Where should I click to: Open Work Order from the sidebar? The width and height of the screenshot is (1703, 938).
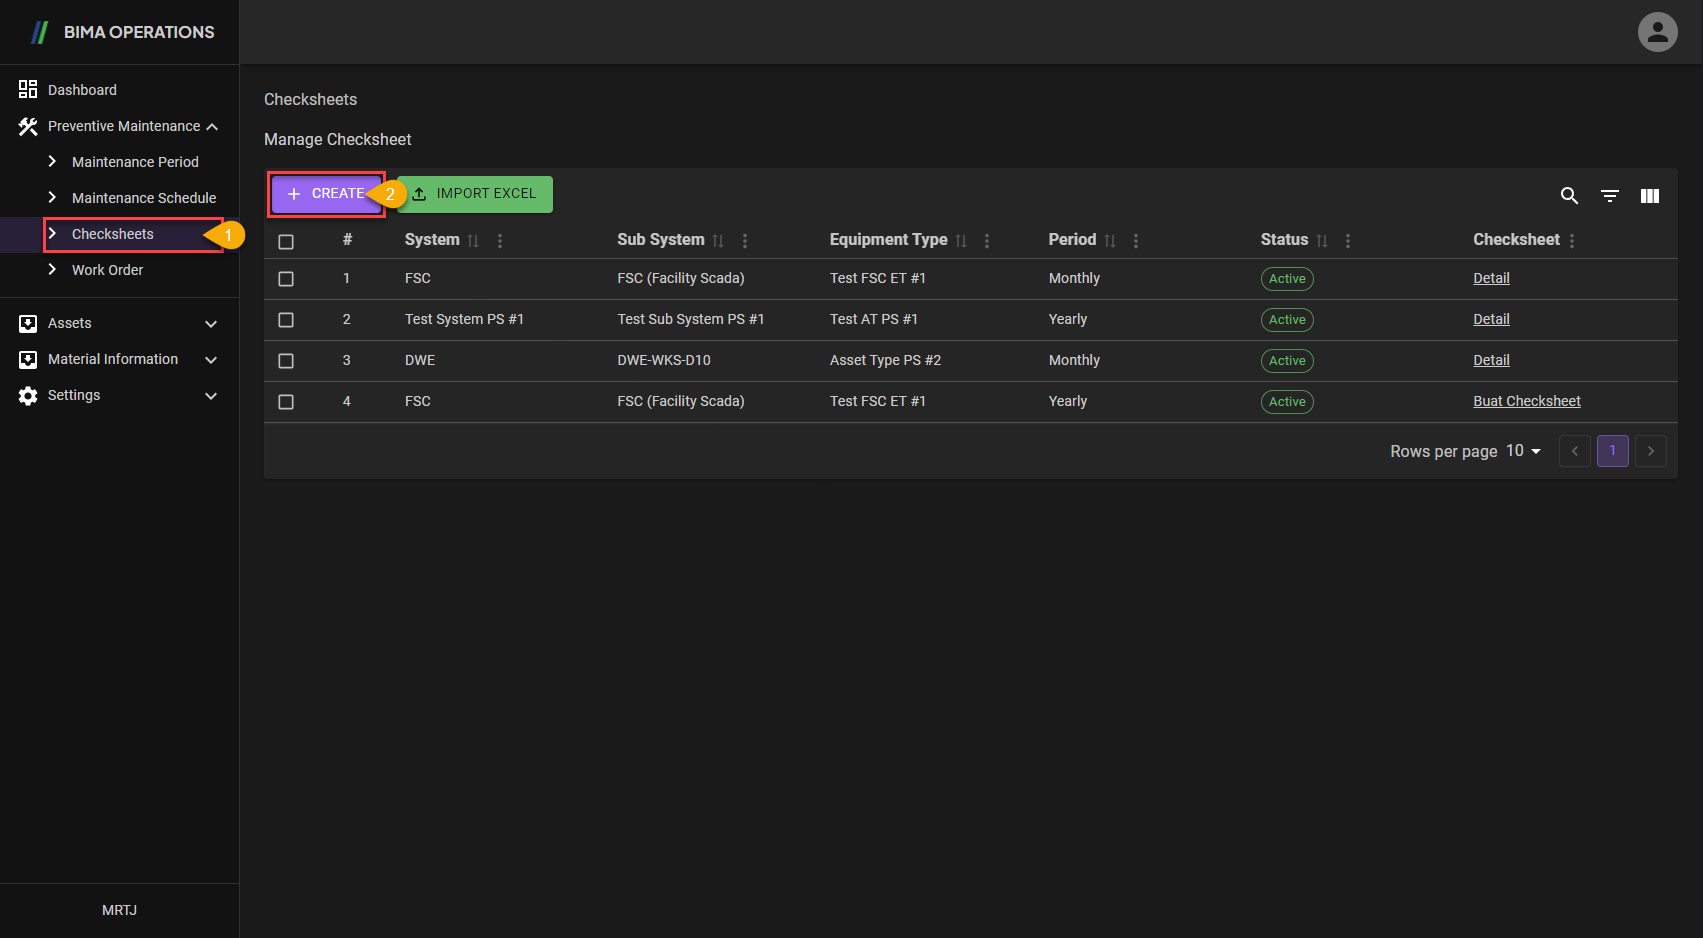click(107, 270)
